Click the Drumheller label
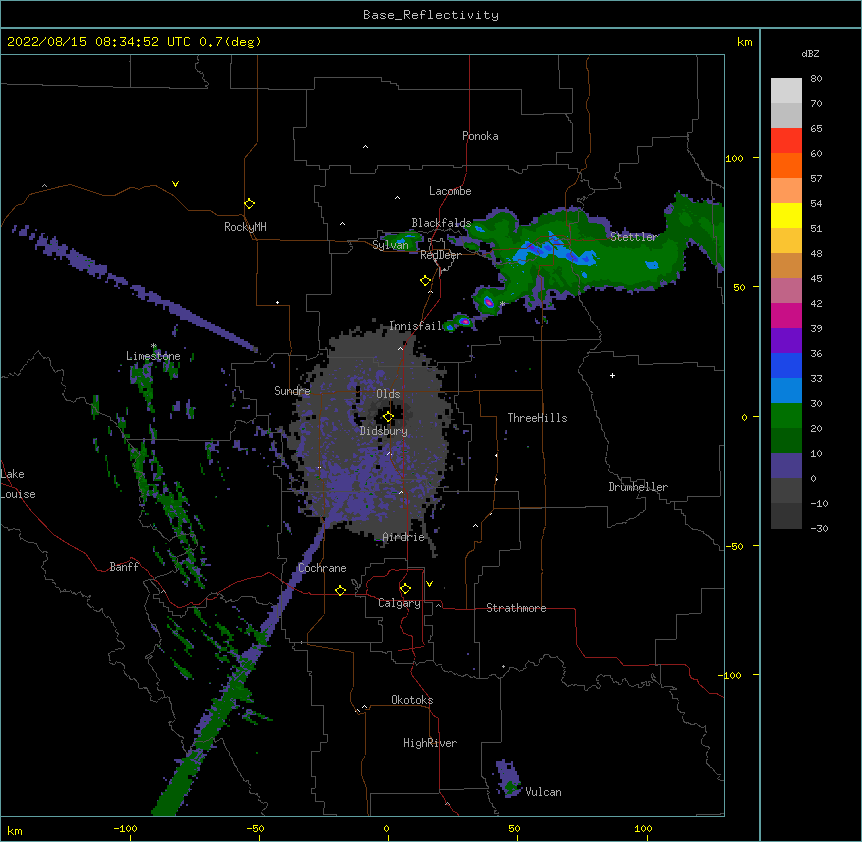Image resolution: width=862 pixels, height=842 pixels. 638,487
